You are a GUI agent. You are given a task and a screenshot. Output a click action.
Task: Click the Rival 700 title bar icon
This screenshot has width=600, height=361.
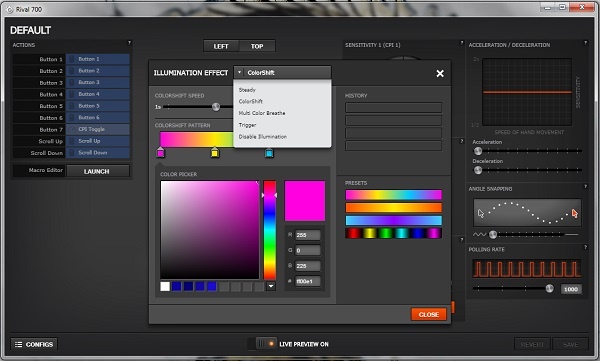click(10, 10)
